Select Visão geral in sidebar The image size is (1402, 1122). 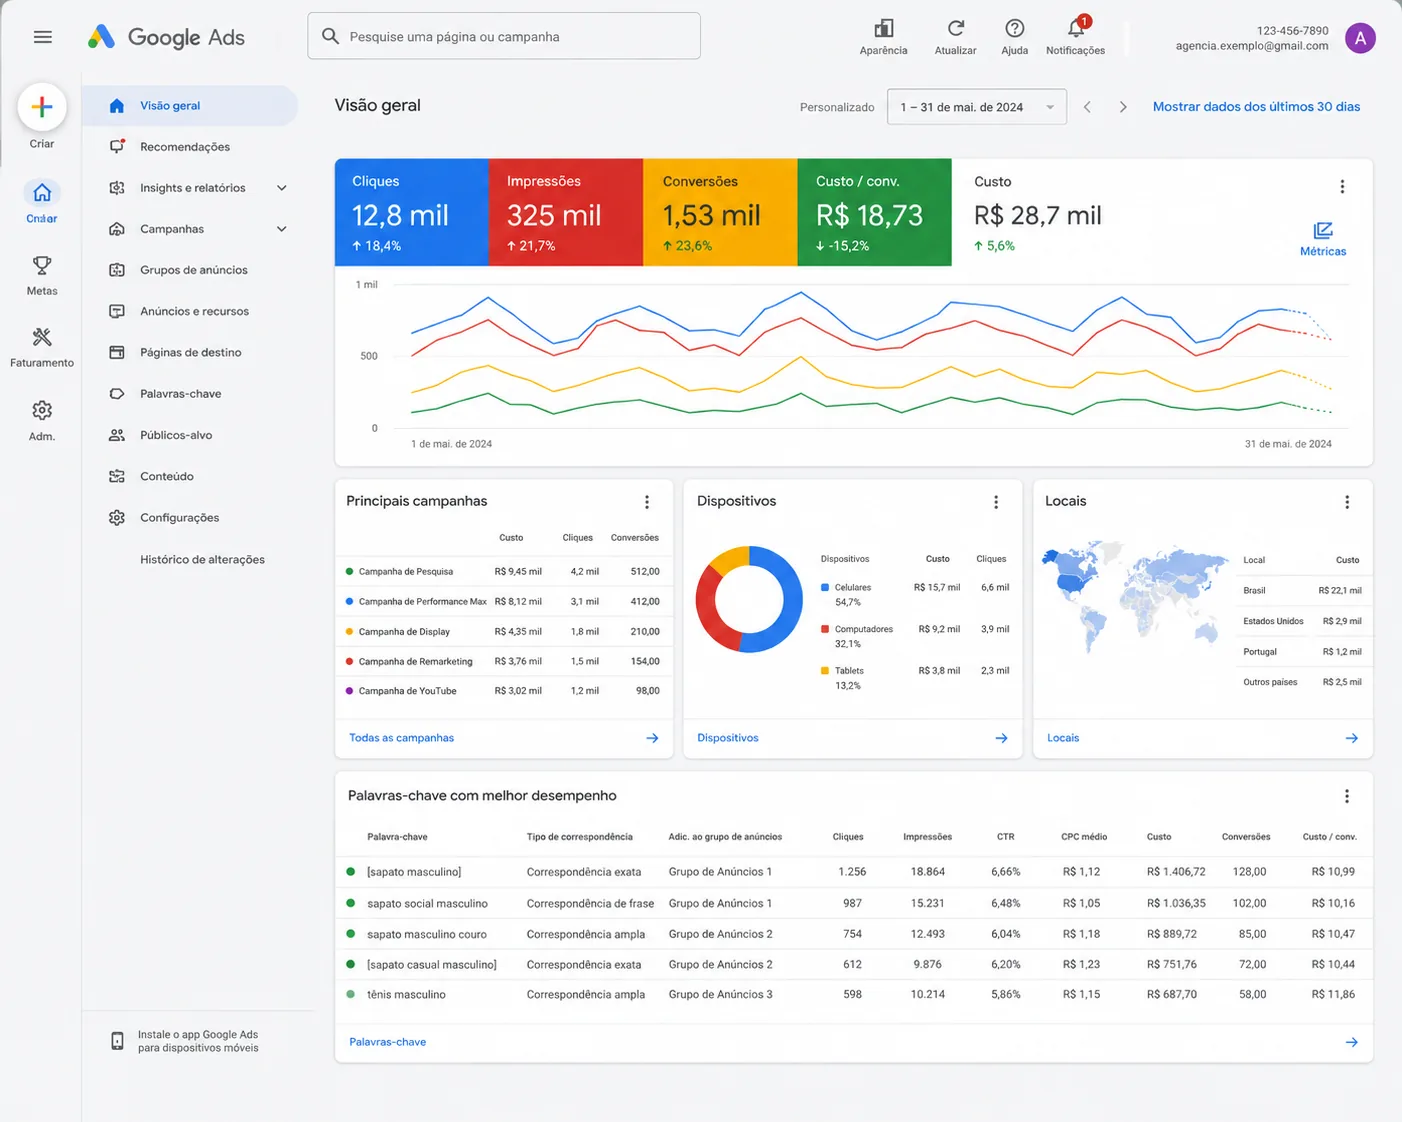[x=190, y=106]
